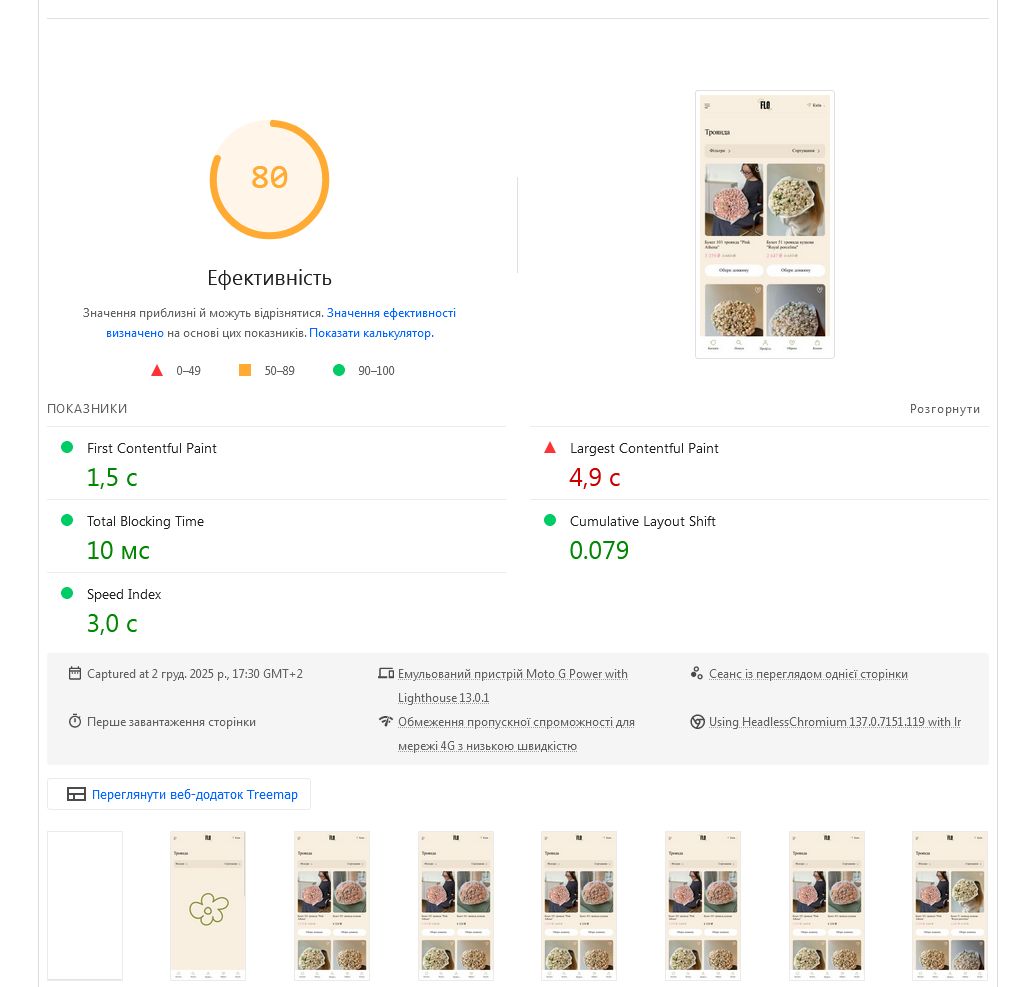Image resolution: width=1014 pixels, height=987 pixels.
Task: Click the Treemap icon in the button
Action: coord(76,795)
